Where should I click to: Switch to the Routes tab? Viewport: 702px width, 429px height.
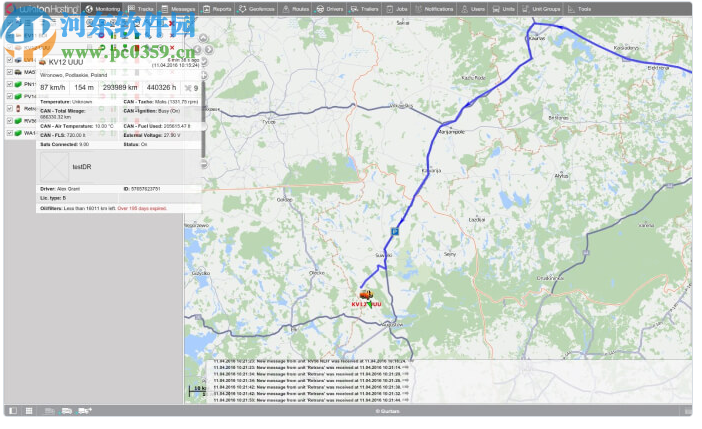(295, 9)
